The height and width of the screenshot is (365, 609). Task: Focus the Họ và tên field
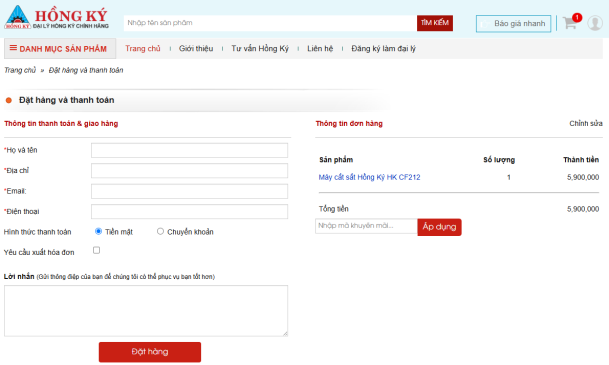pyautogui.click(x=190, y=150)
